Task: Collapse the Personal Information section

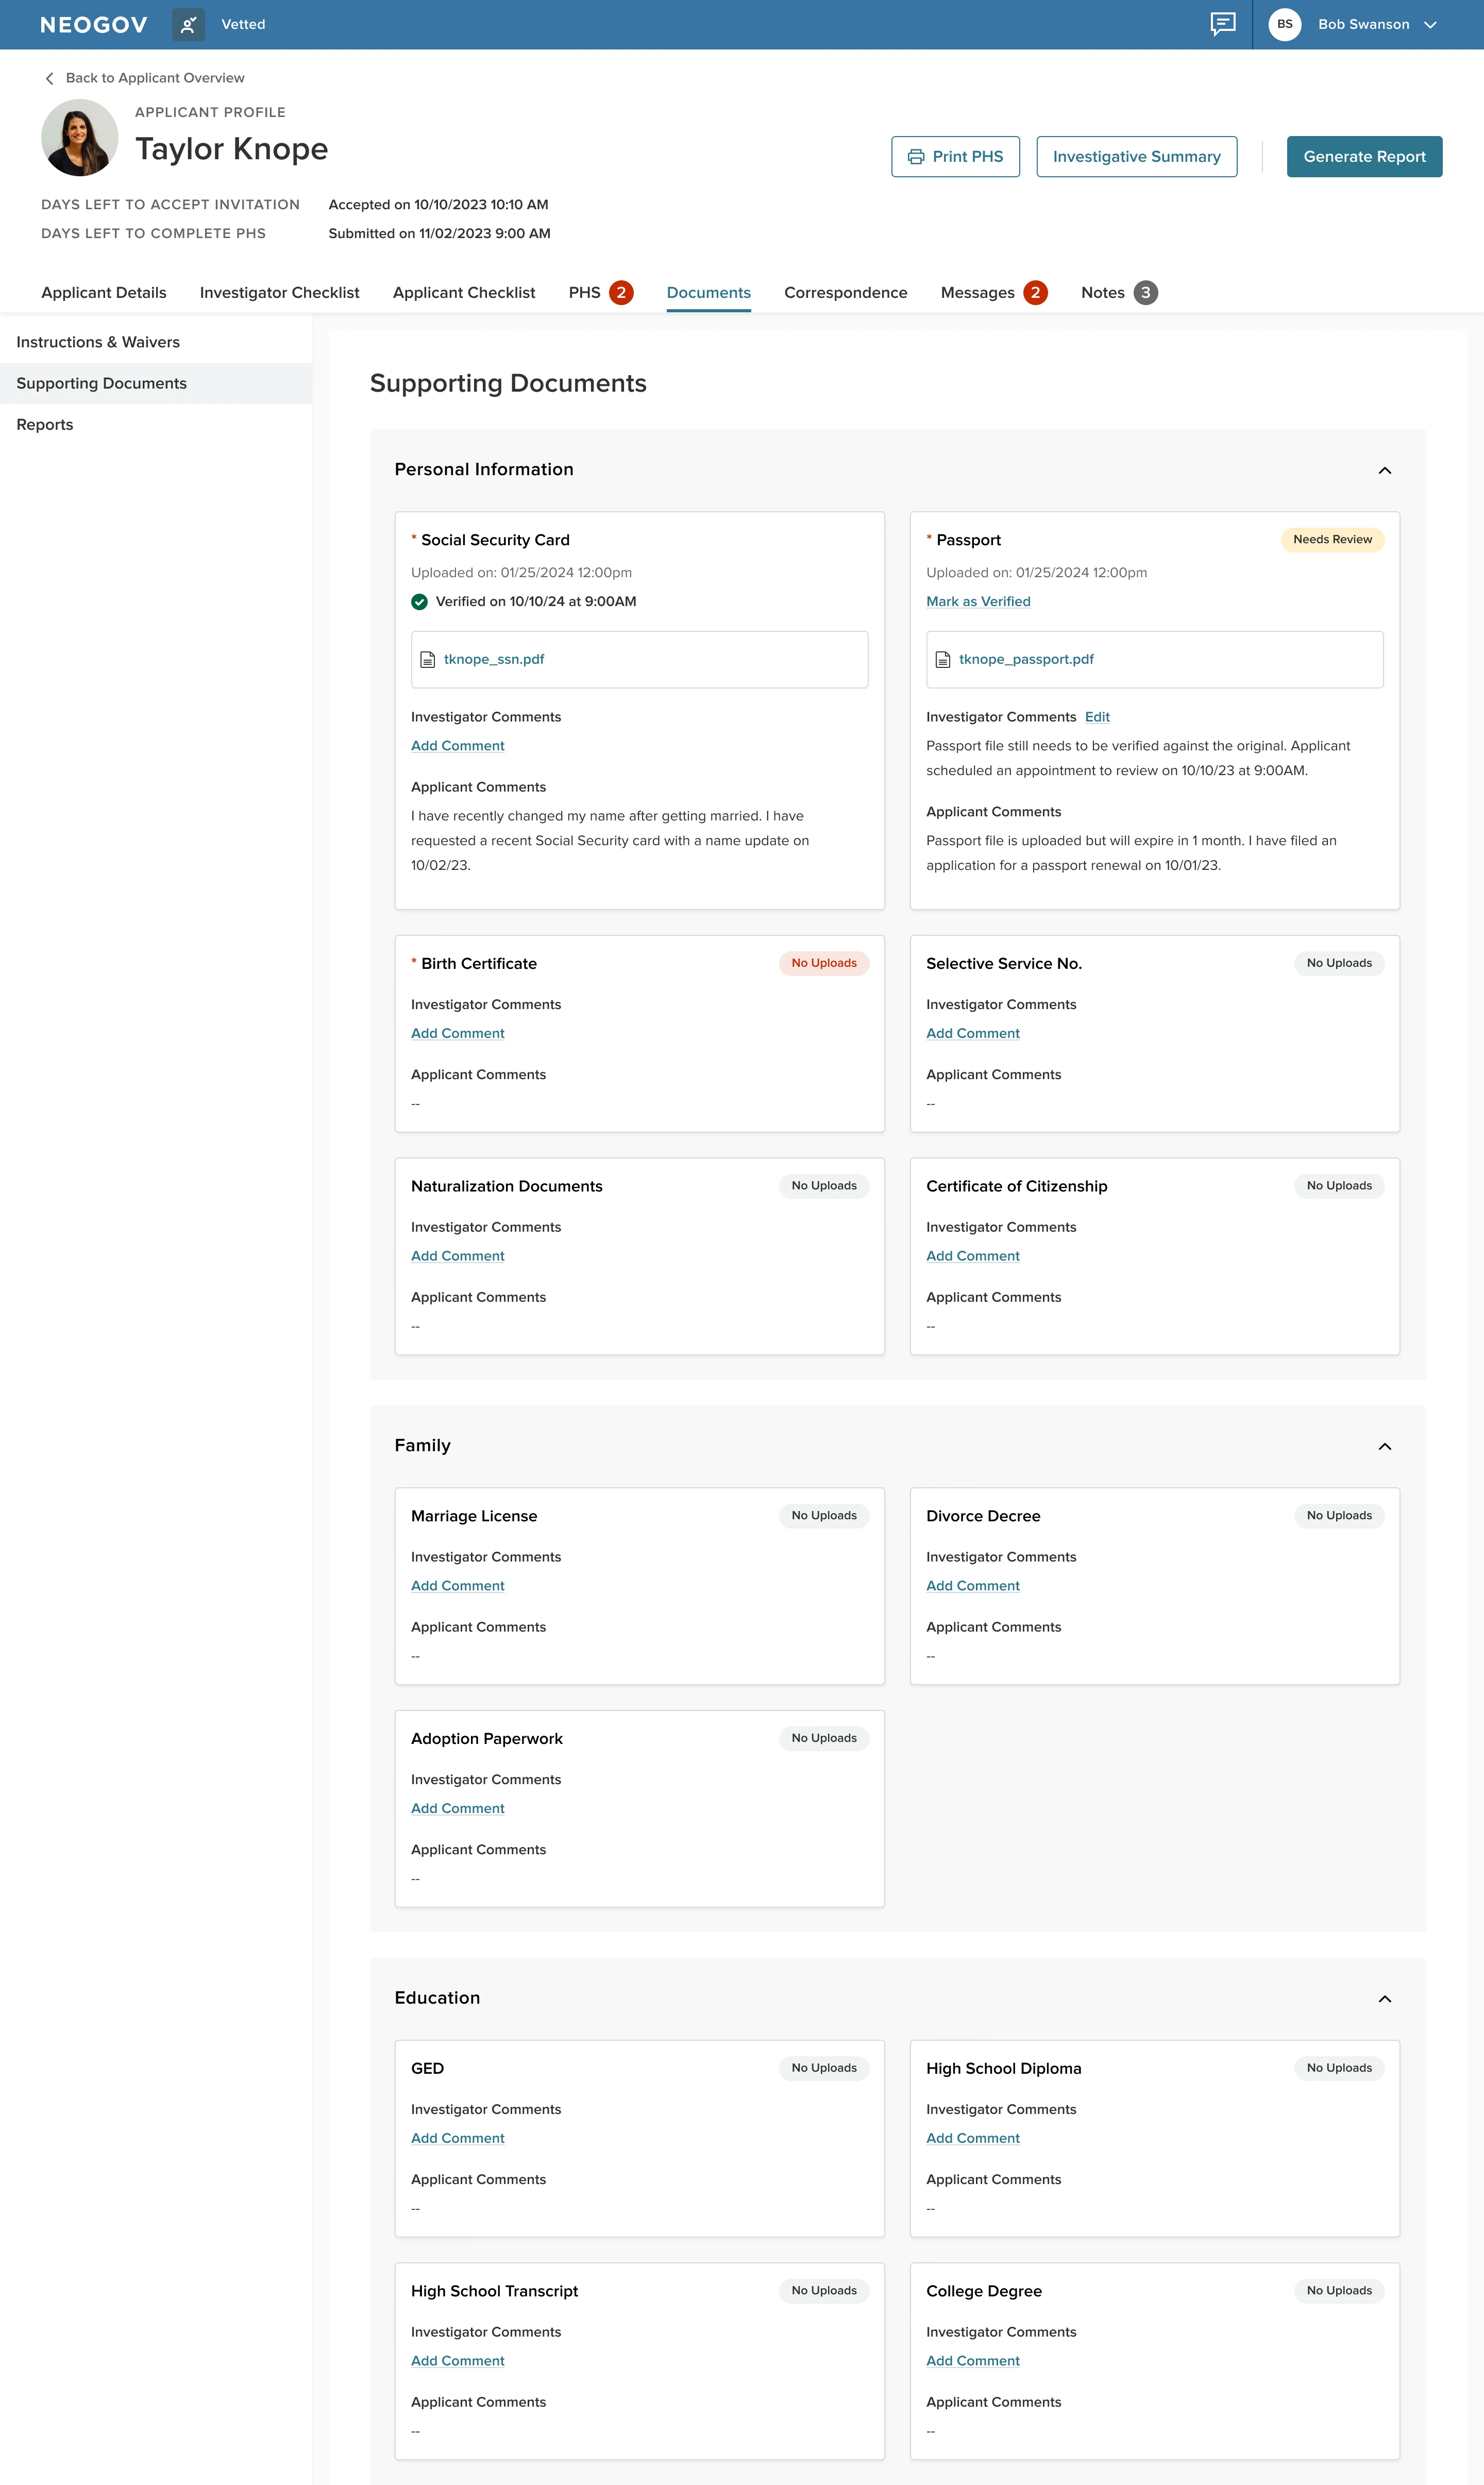Action: click(x=1384, y=471)
